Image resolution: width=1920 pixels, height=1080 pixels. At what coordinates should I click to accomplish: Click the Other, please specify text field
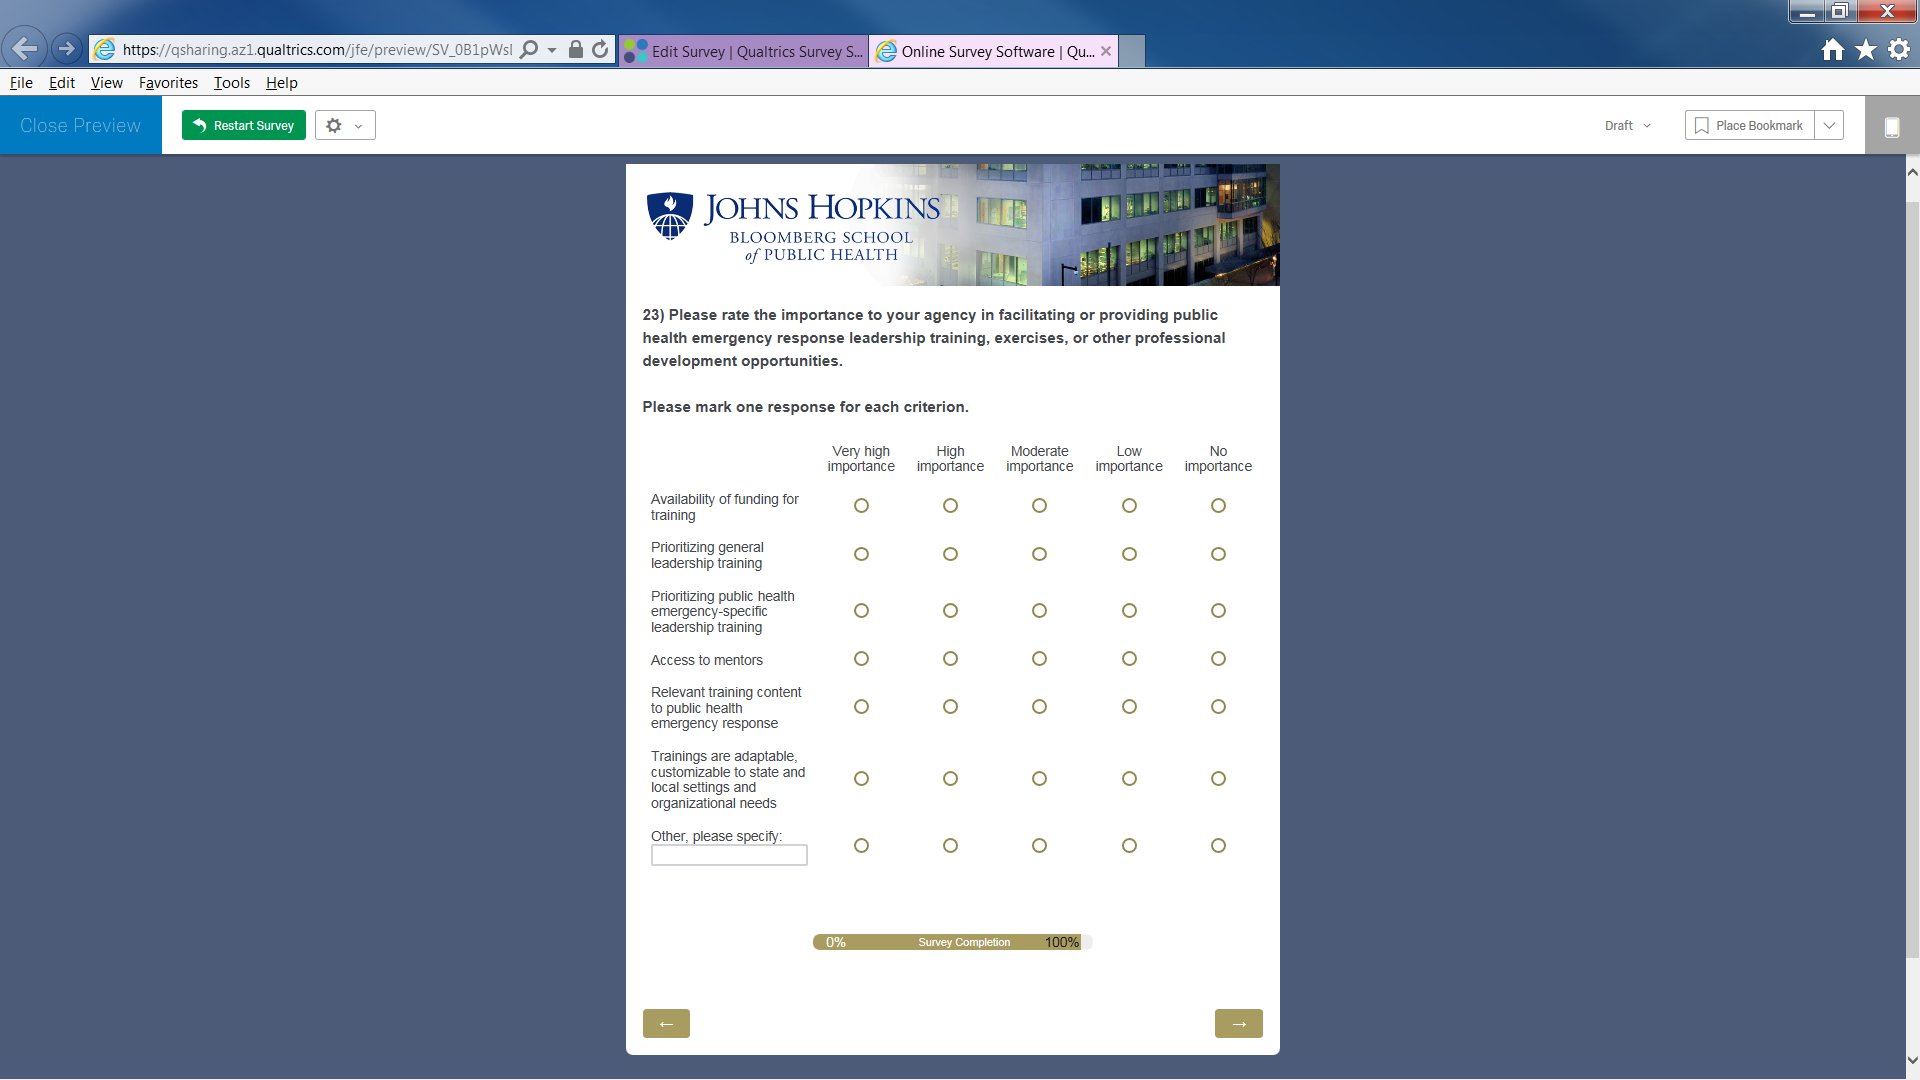coord(729,856)
